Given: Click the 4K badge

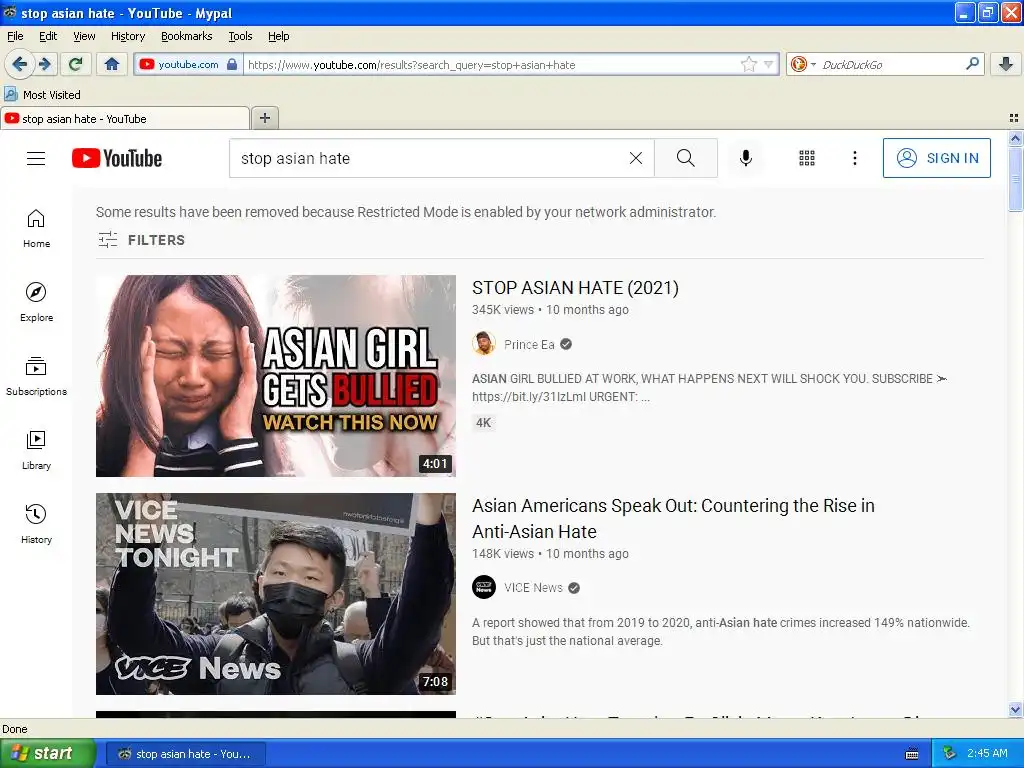Looking at the screenshot, I should pos(484,423).
